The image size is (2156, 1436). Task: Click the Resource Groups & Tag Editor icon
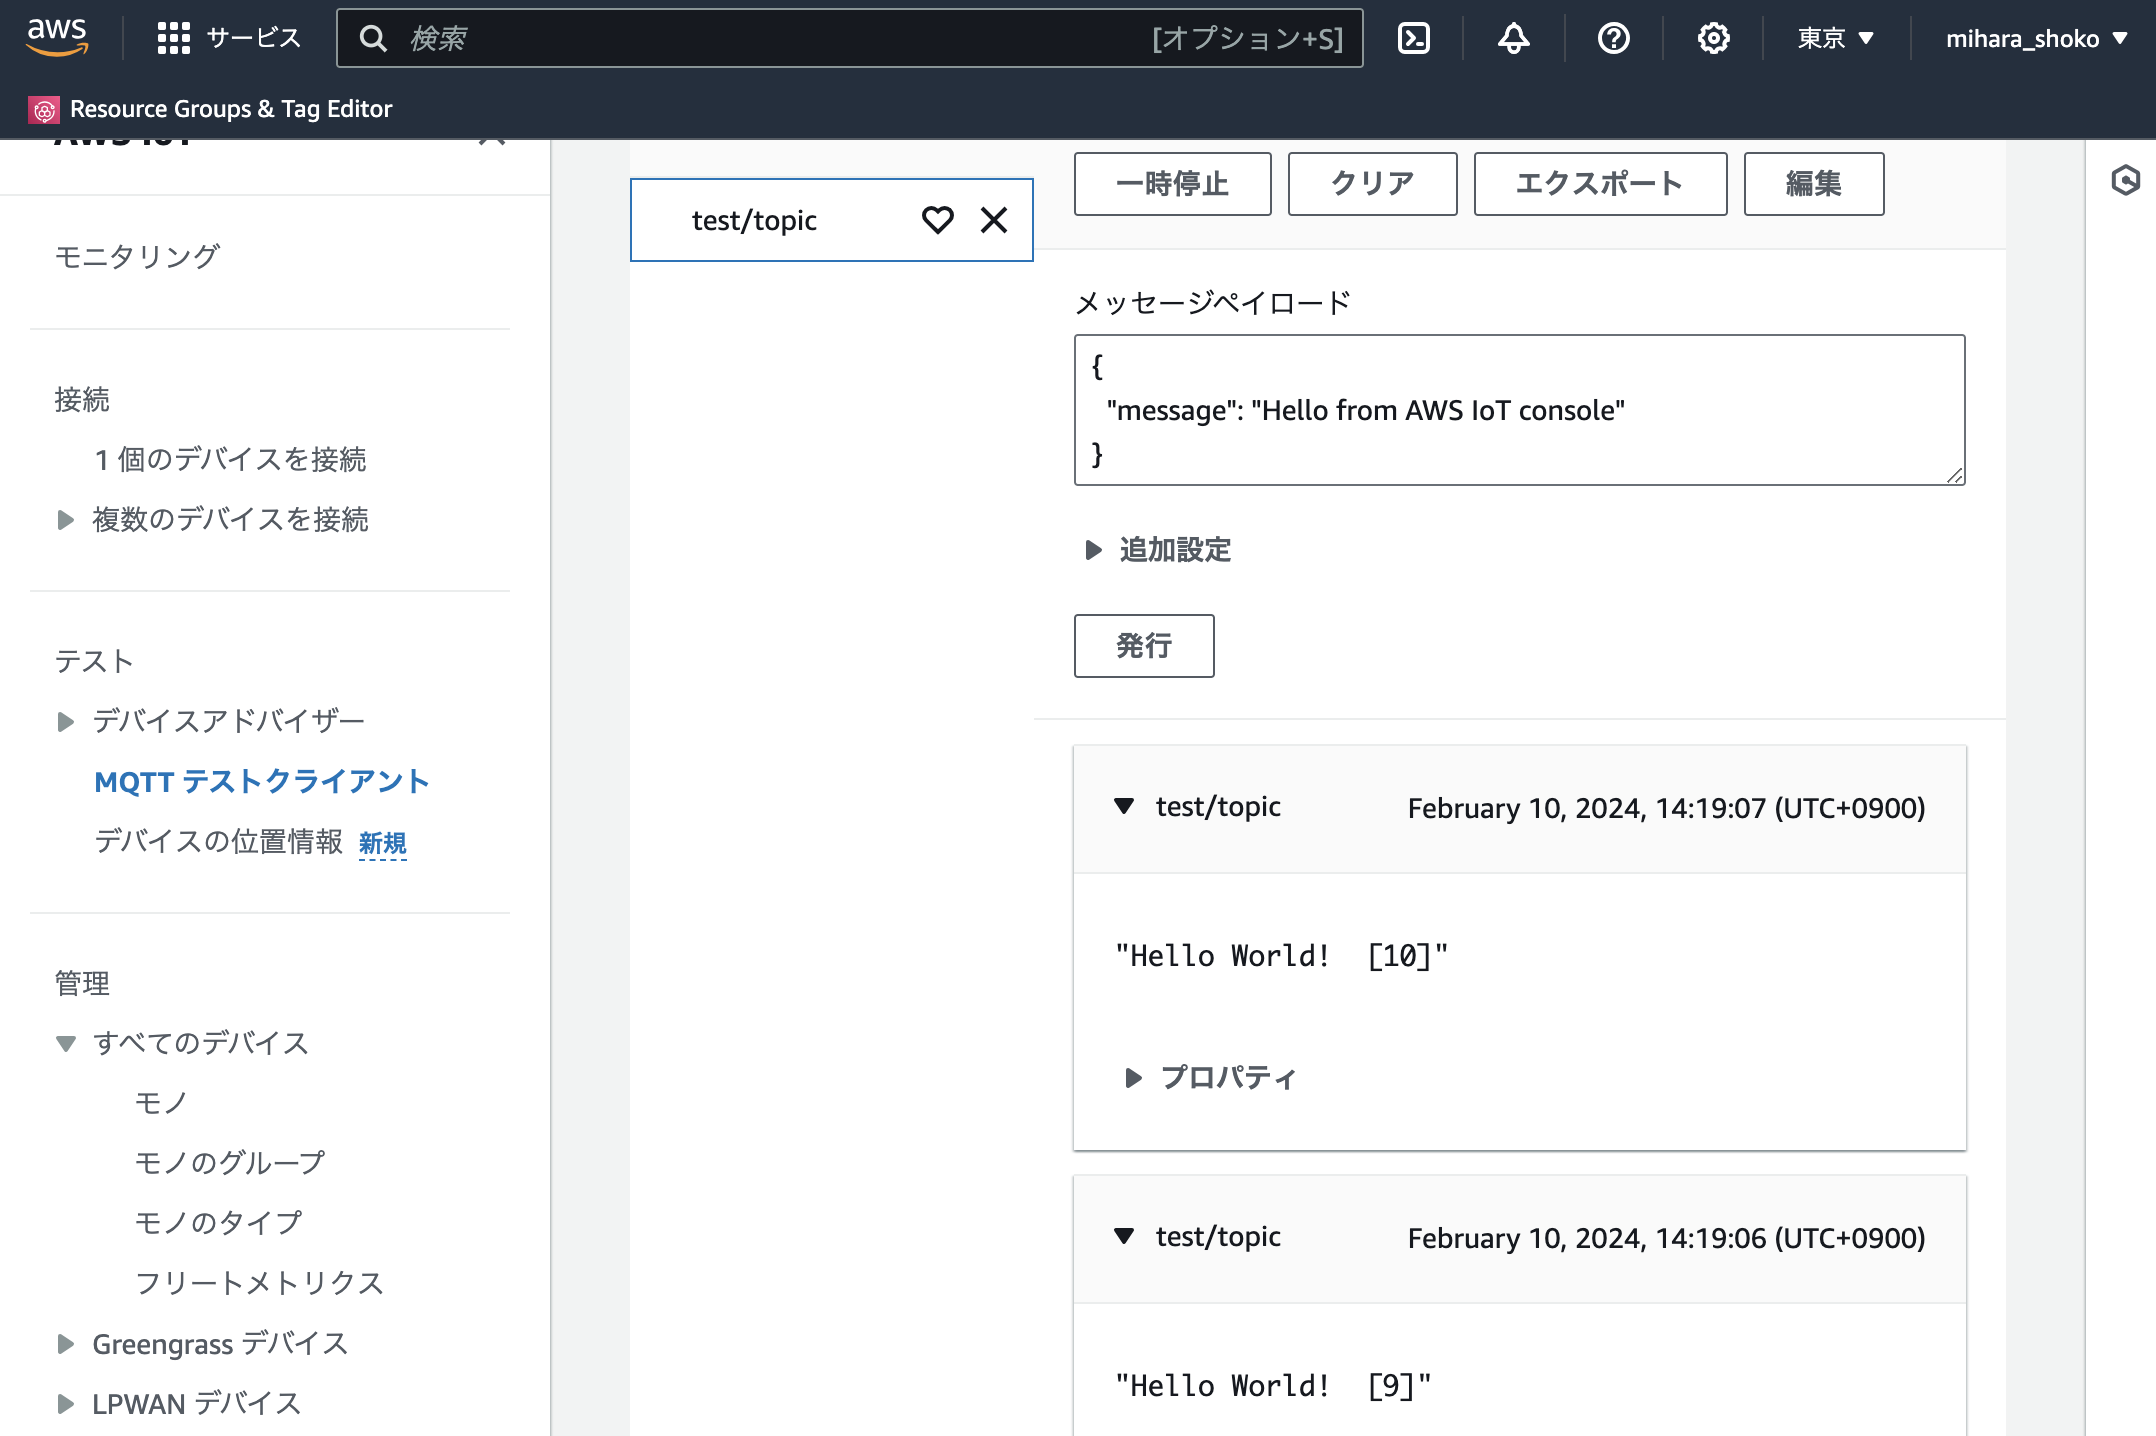click(44, 109)
